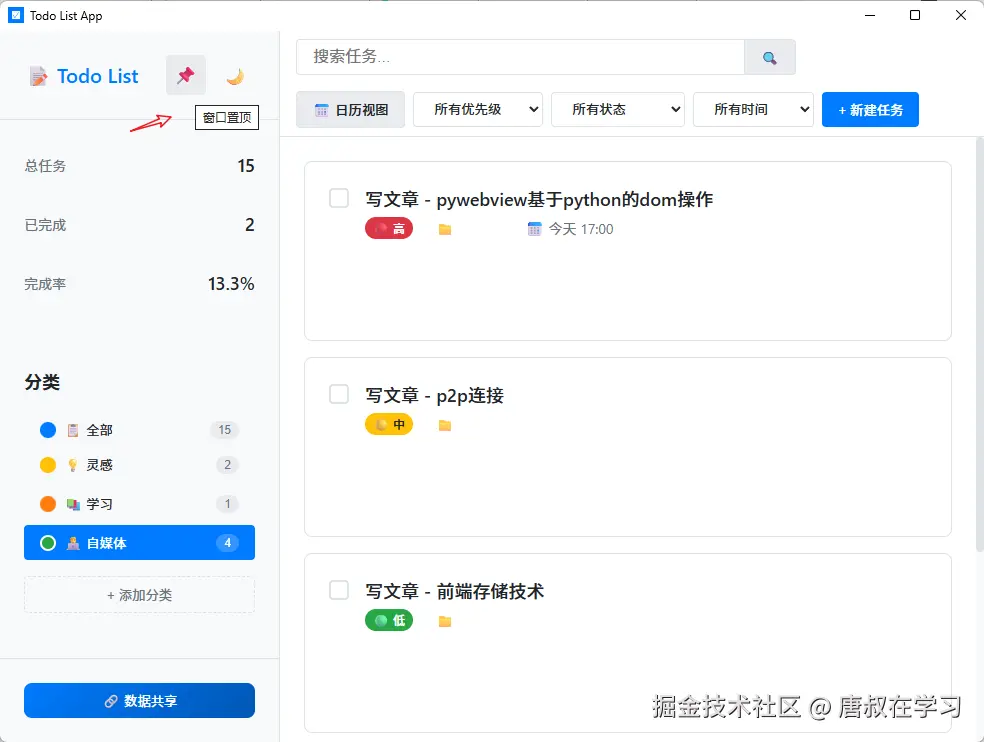
Task: Click folder icon on p2p连接 task card
Action: (445, 425)
